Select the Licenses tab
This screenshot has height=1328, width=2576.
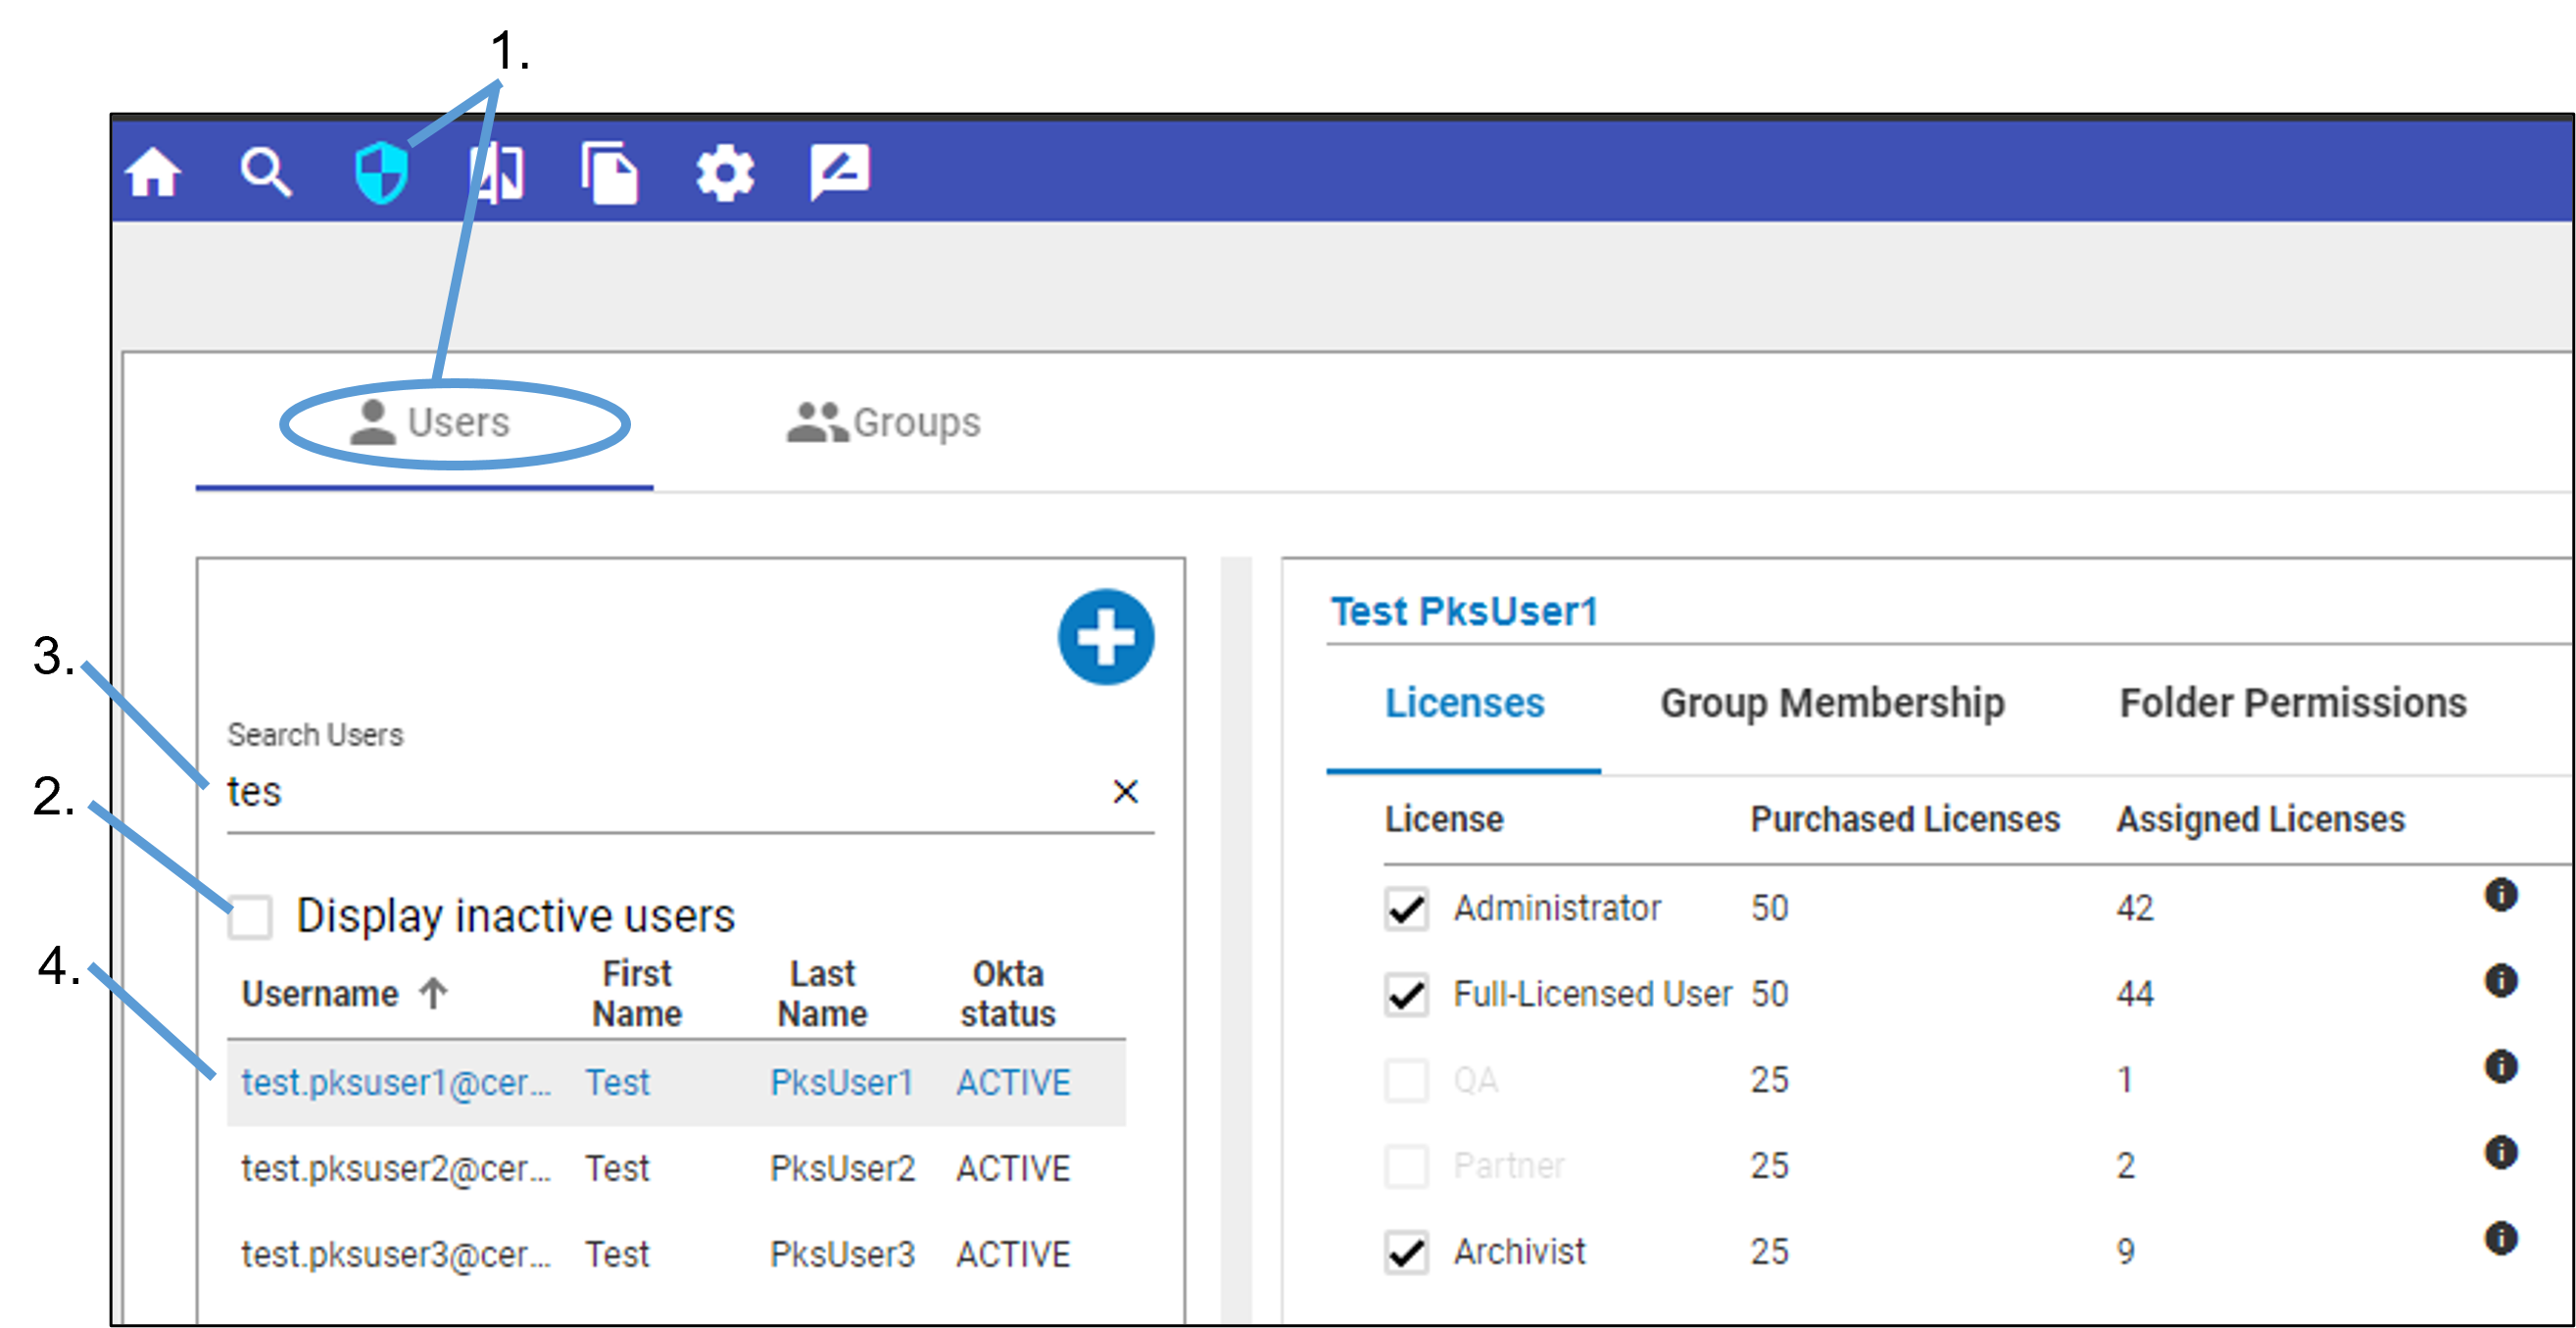1464,704
